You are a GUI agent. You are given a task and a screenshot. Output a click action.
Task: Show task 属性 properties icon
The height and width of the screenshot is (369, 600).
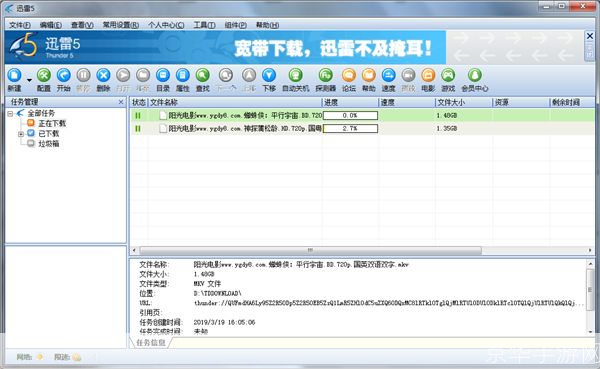pos(183,75)
